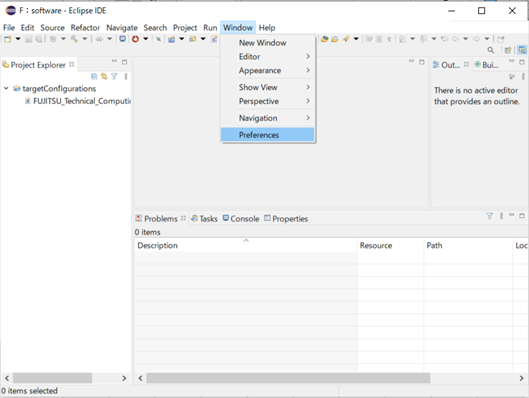The width and height of the screenshot is (529, 398).
Task: Toggle Link with Editor in Project Explorer
Action: pos(104,77)
